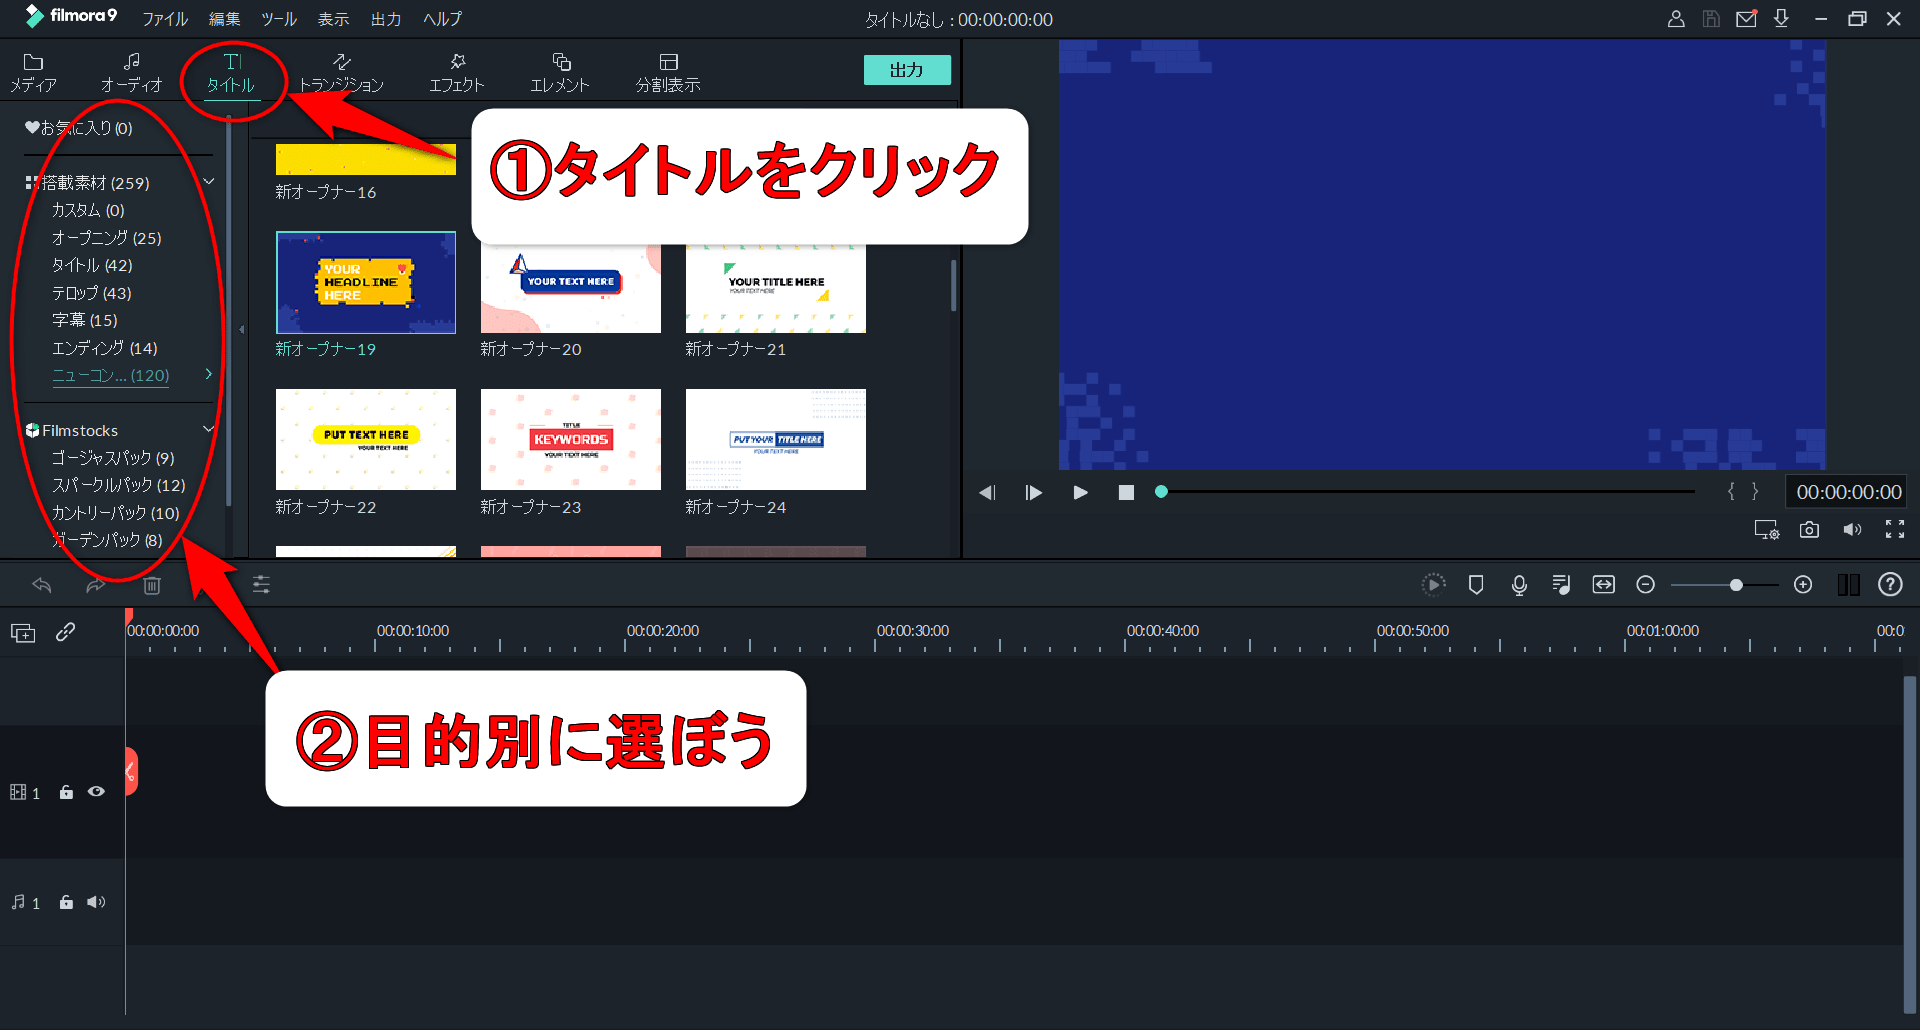Record voiceover with microphone icon

tap(1519, 585)
